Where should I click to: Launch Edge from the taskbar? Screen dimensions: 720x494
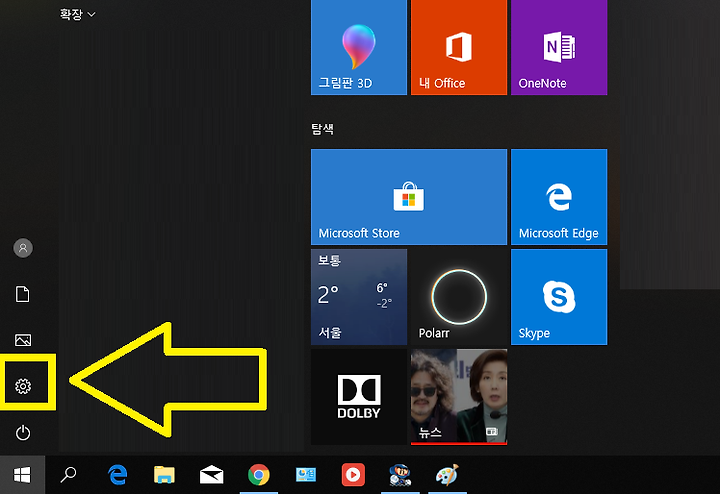[118, 475]
